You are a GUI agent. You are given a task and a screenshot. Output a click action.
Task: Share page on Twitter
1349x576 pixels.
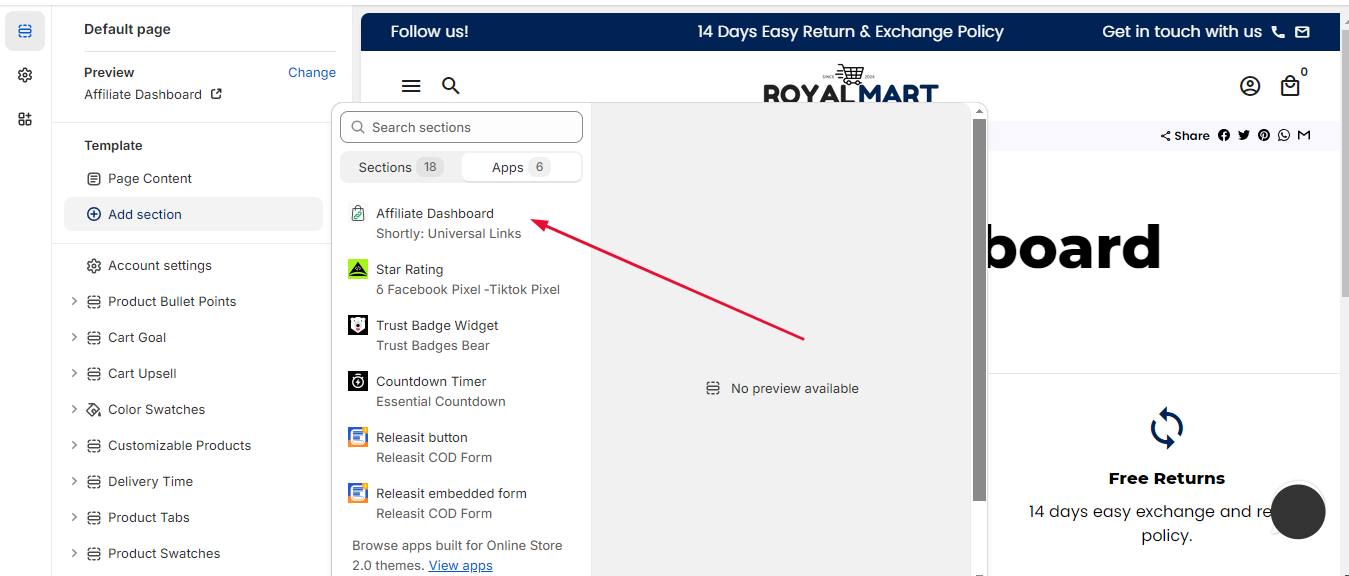[x=1244, y=135]
